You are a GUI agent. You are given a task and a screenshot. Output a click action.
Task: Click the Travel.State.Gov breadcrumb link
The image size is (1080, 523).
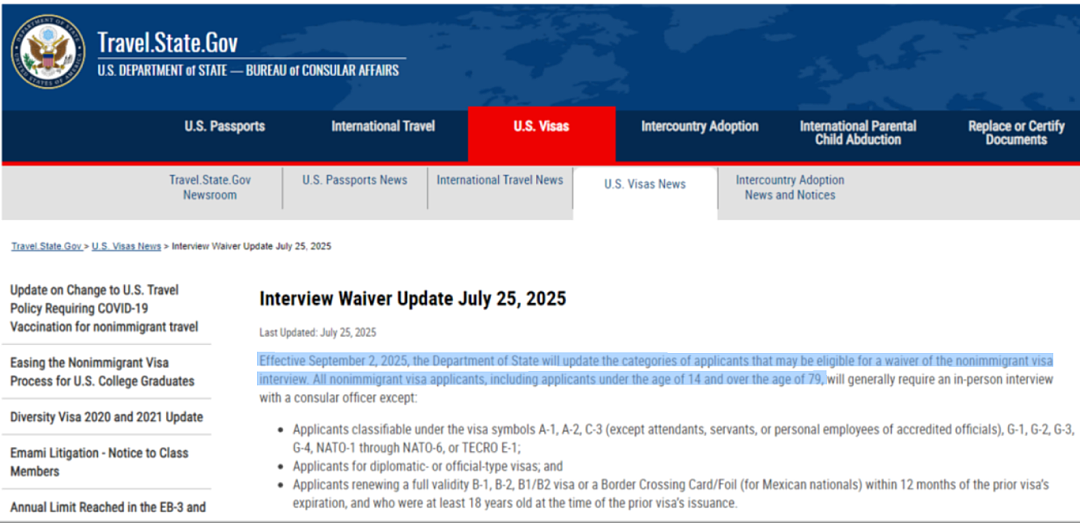[x=47, y=246]
